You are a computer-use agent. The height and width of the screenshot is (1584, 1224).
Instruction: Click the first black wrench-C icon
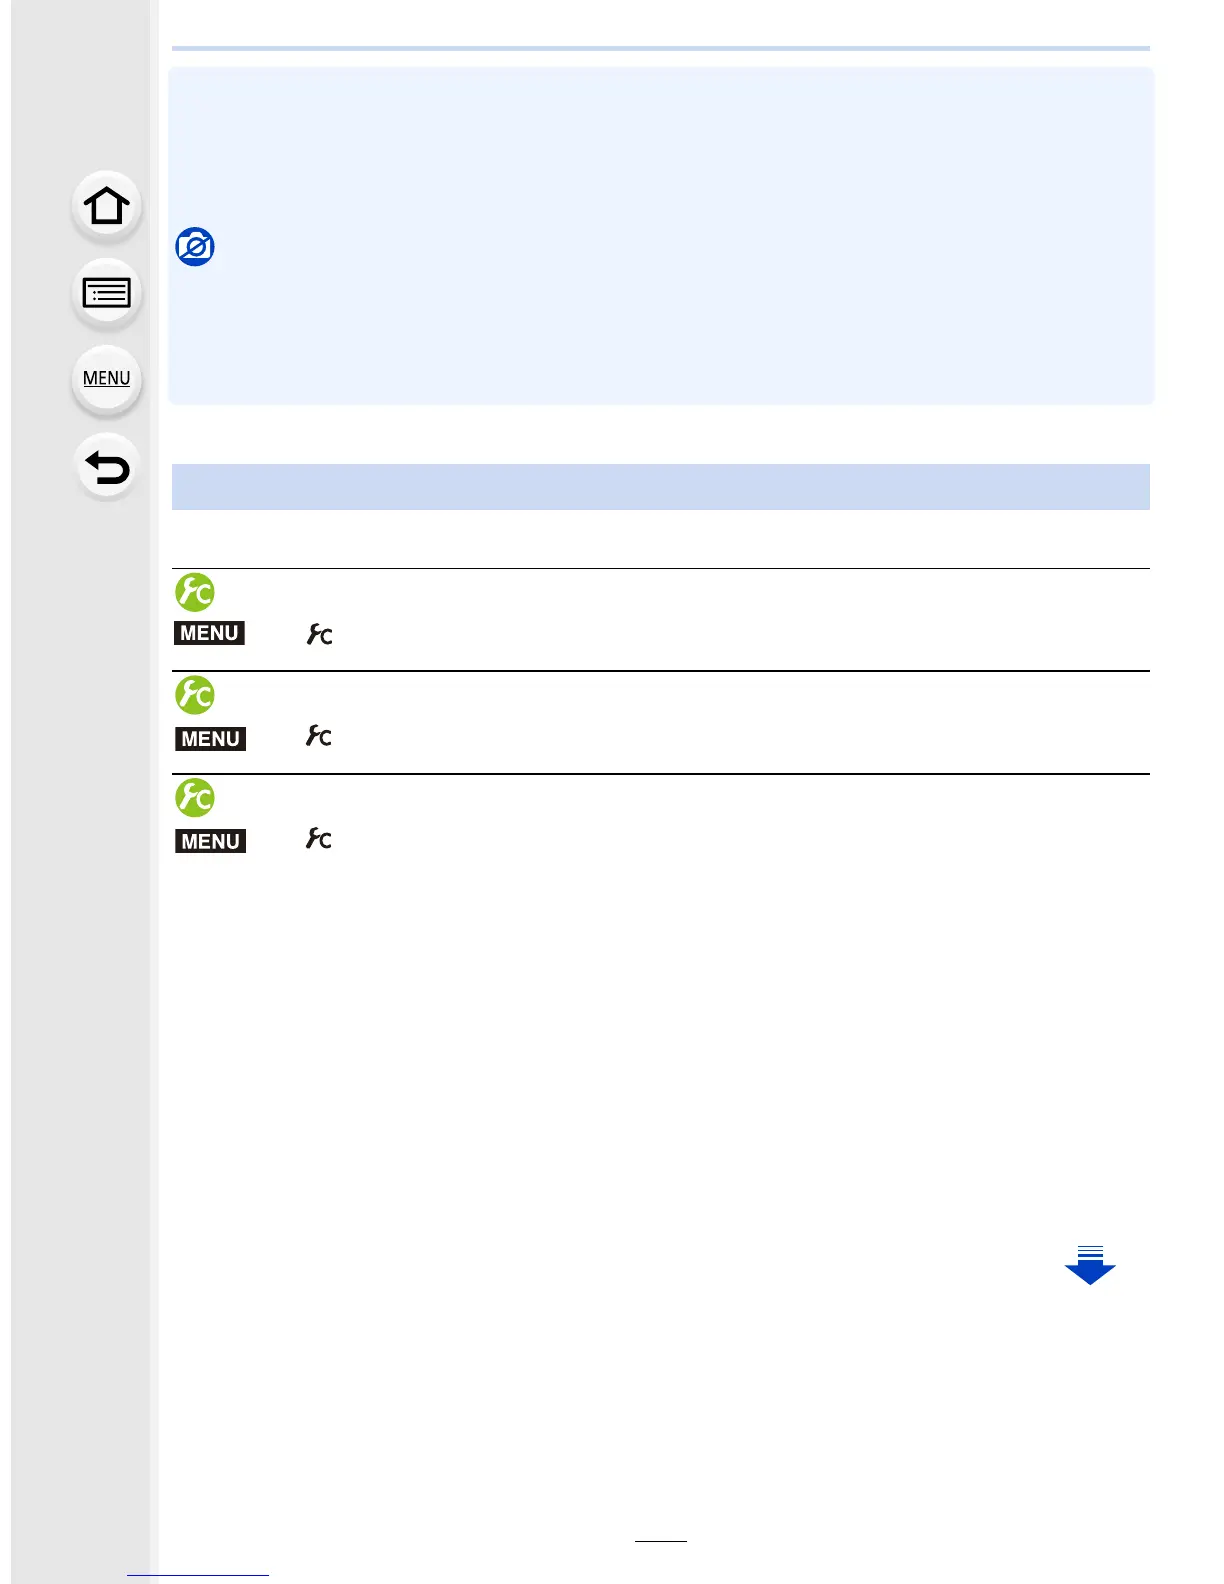point(319,634)
